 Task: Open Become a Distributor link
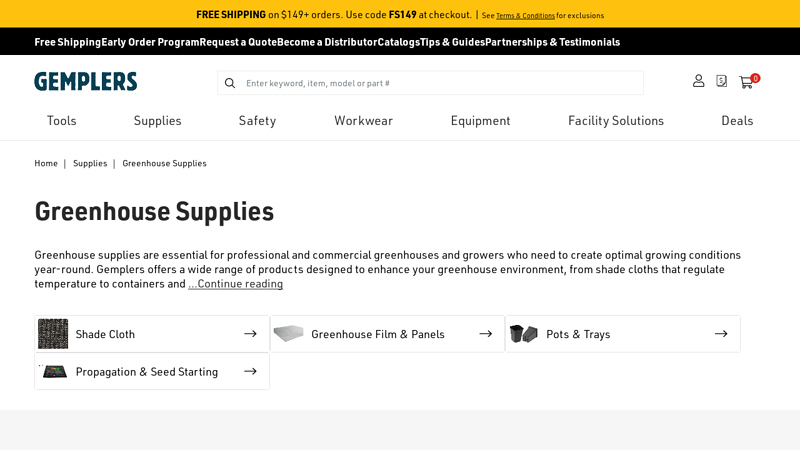click(327, 42)
